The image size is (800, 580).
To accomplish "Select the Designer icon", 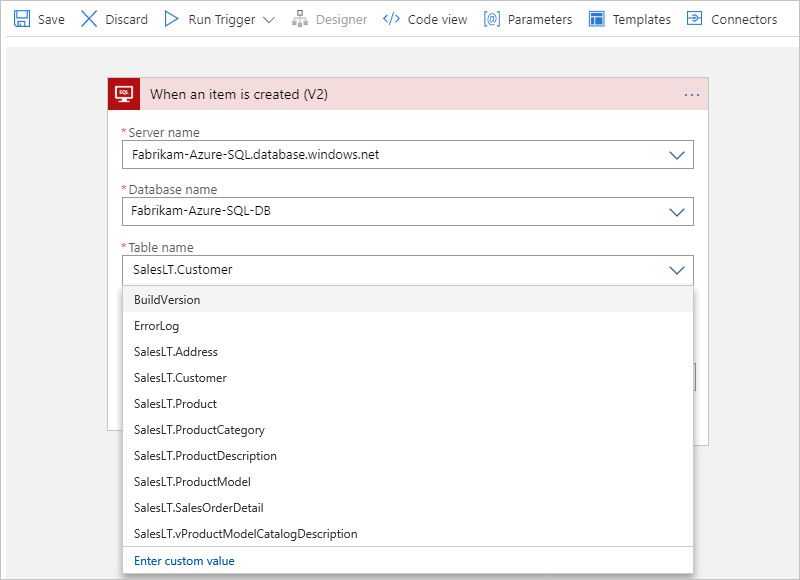I will pos(302,18).
